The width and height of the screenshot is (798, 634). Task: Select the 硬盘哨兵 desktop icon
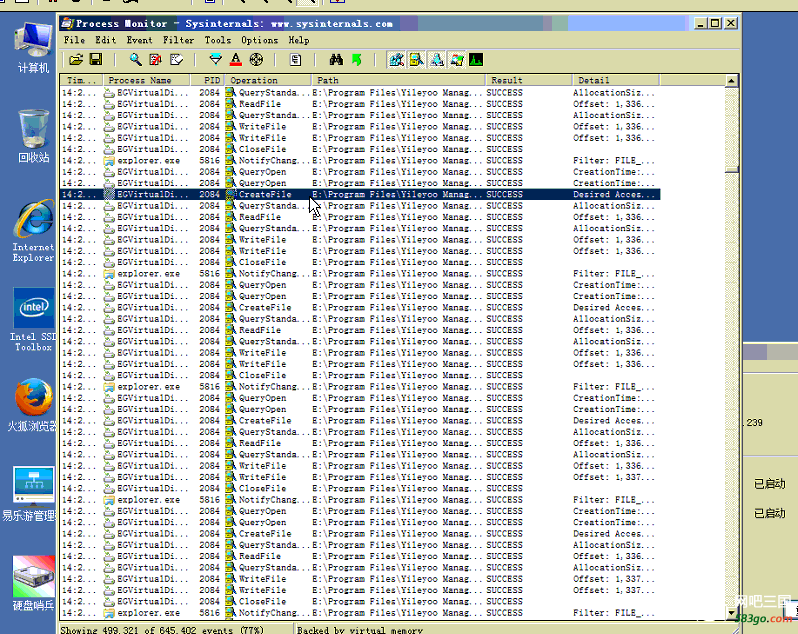(33, 583)
